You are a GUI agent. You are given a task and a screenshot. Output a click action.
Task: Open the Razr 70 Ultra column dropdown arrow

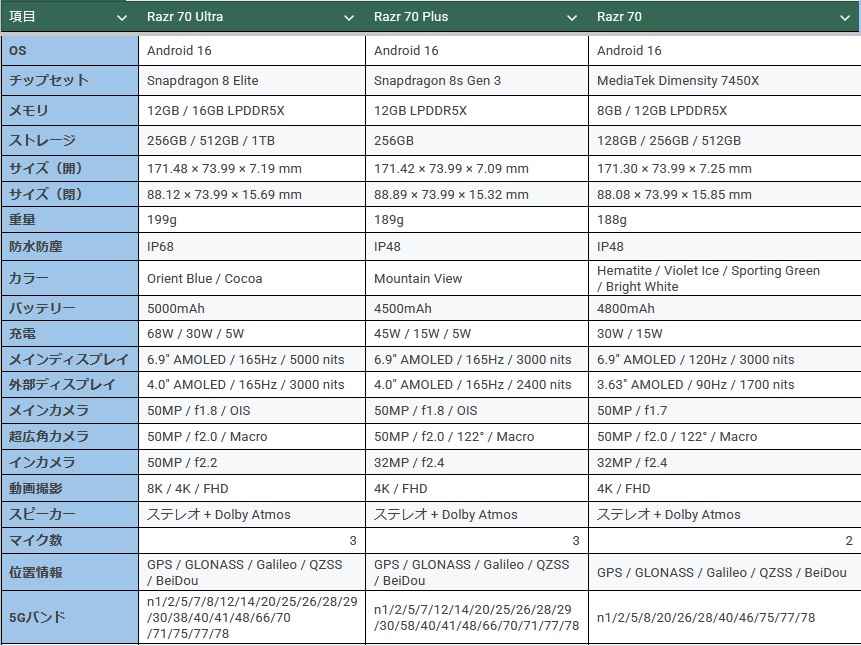(349, 18)
